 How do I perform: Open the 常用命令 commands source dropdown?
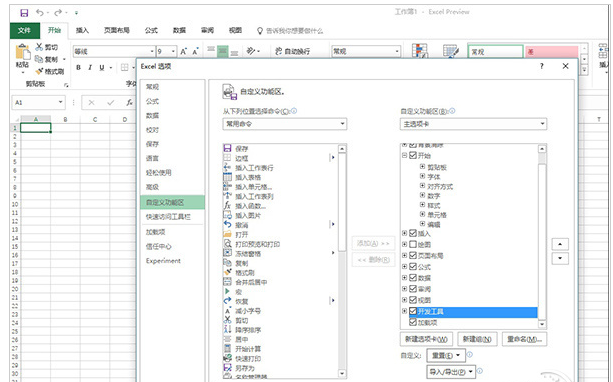(285, 124)
